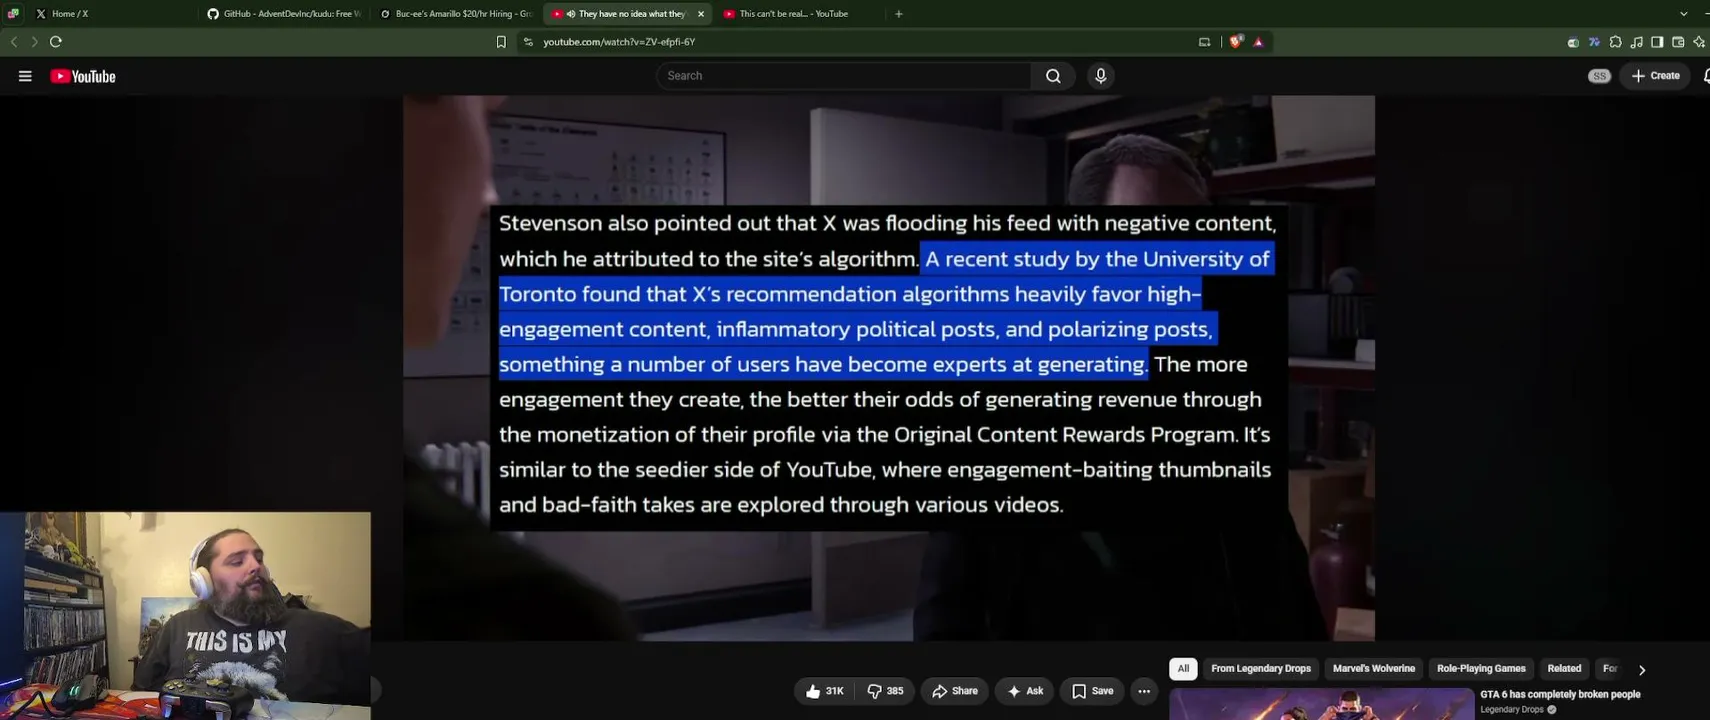1710x720 pixels.
Task: Like the video with 31K likes
Action: point(825,691)
